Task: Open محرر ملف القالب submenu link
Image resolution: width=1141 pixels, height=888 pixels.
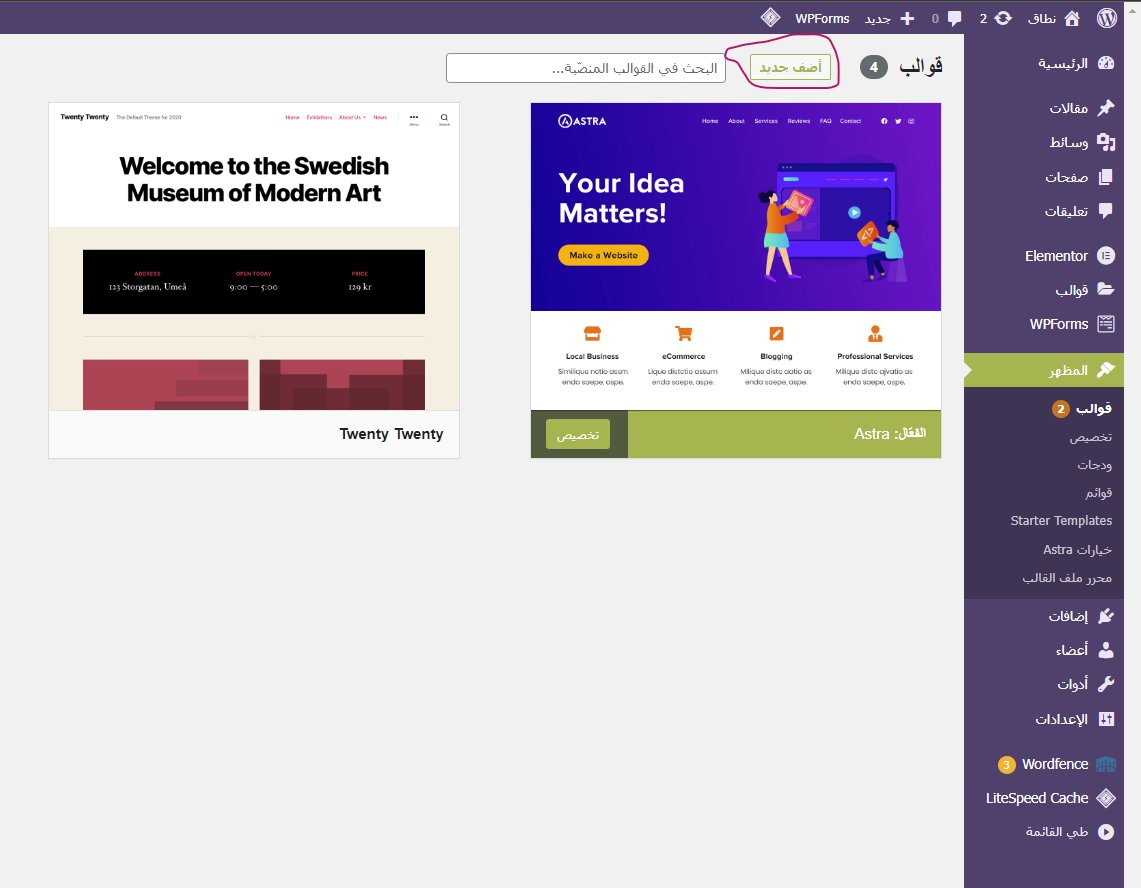Action: [x=1067, y=578]
